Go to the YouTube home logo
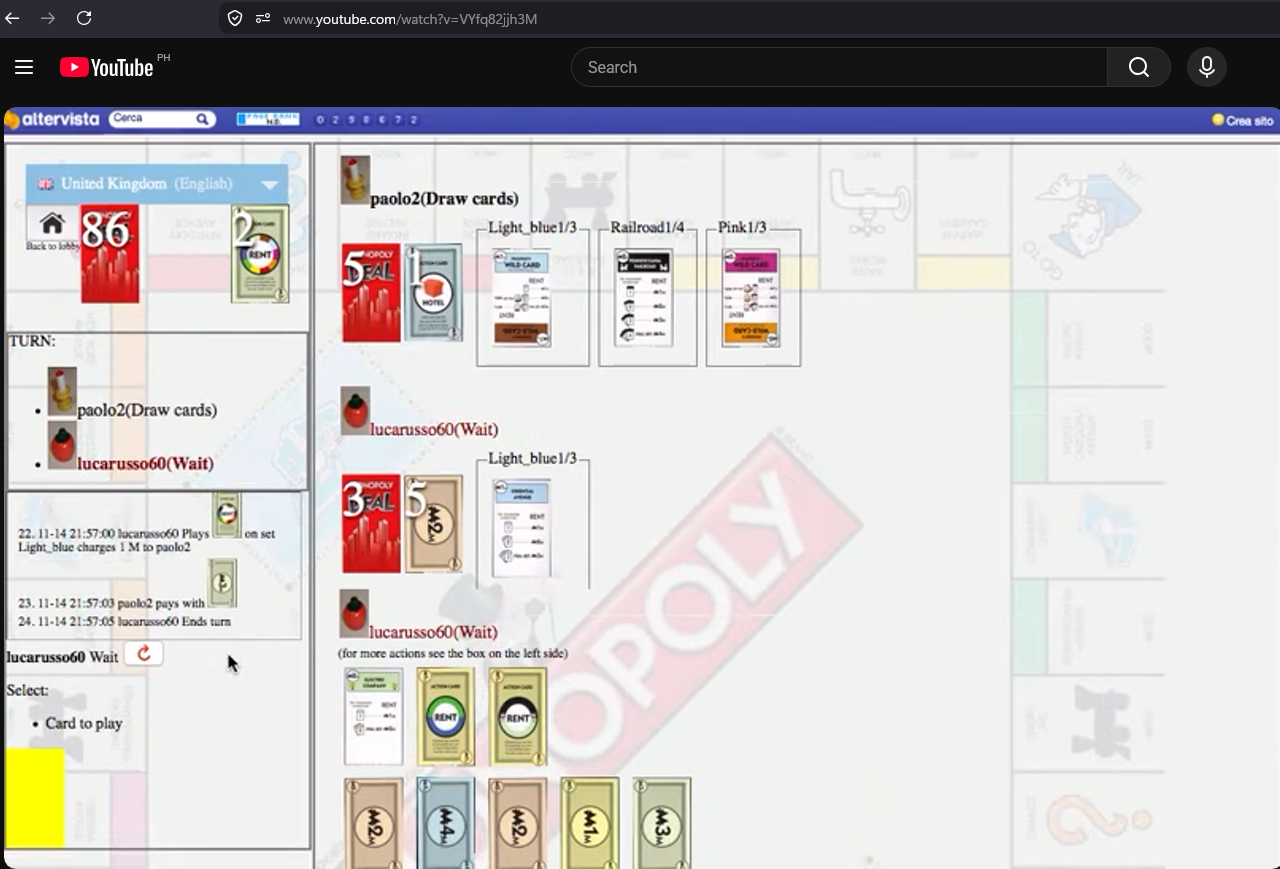1280x869 pixels. pyautogui.click(x=107, y=67)
